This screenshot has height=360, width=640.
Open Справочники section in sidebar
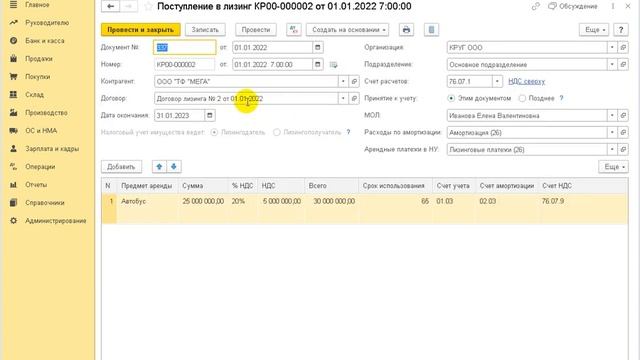click(x=44, y=202)
